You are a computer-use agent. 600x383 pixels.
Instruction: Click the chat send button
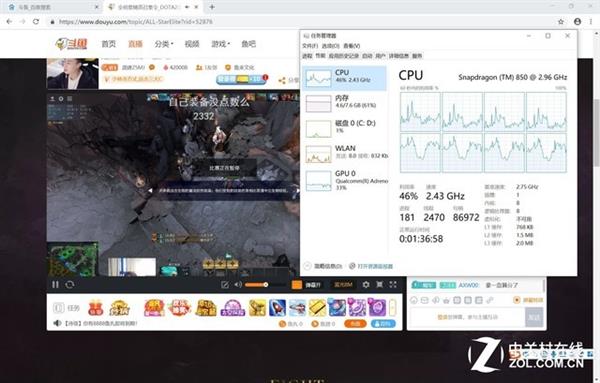[534, 317]
